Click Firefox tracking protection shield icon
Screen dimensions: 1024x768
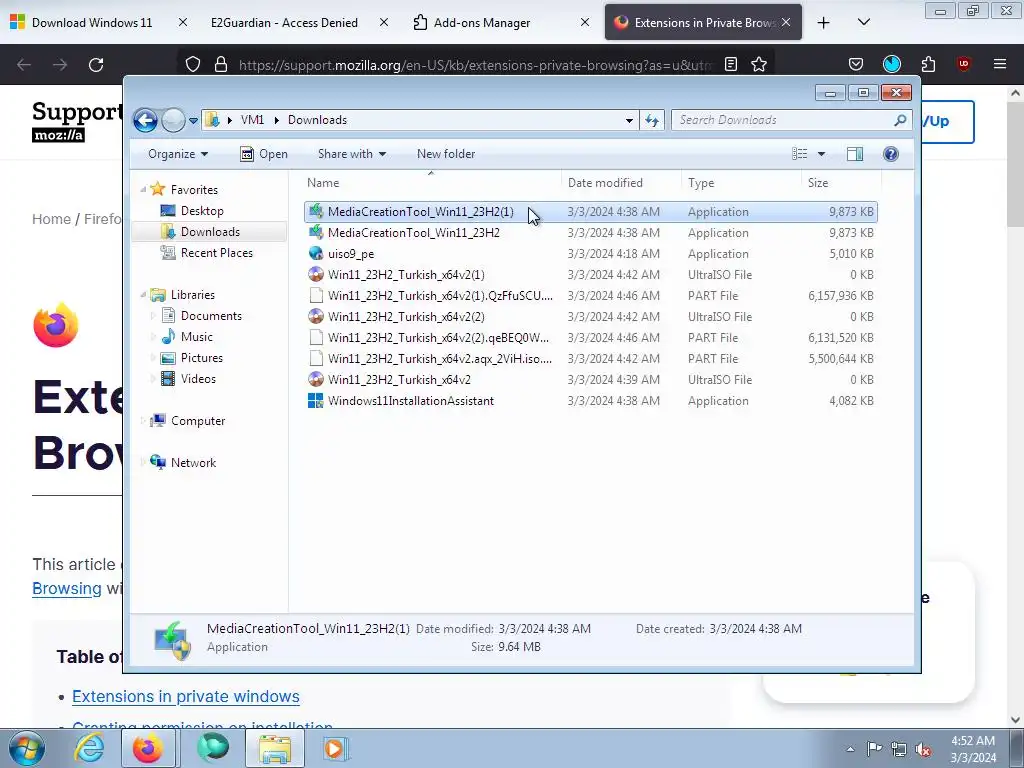pos(193,65)
